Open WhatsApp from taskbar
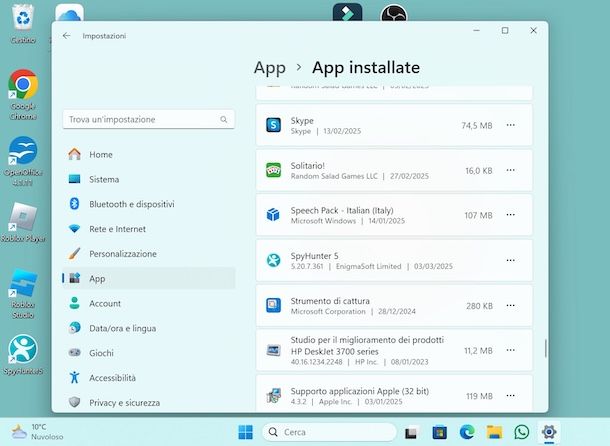 (522, 432)
